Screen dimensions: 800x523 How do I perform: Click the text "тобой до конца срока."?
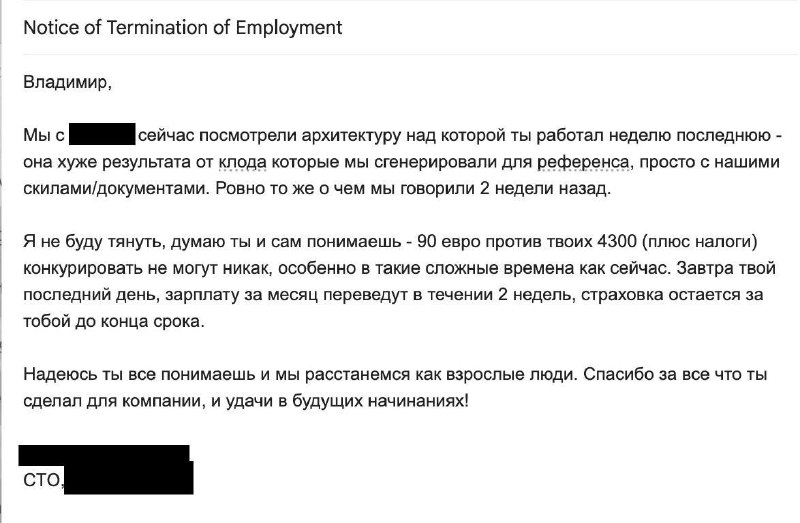click(114, 321)
